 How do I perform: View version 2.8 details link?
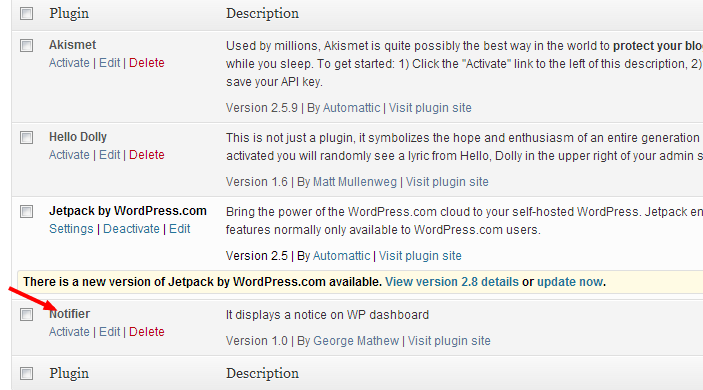point(451,282)
